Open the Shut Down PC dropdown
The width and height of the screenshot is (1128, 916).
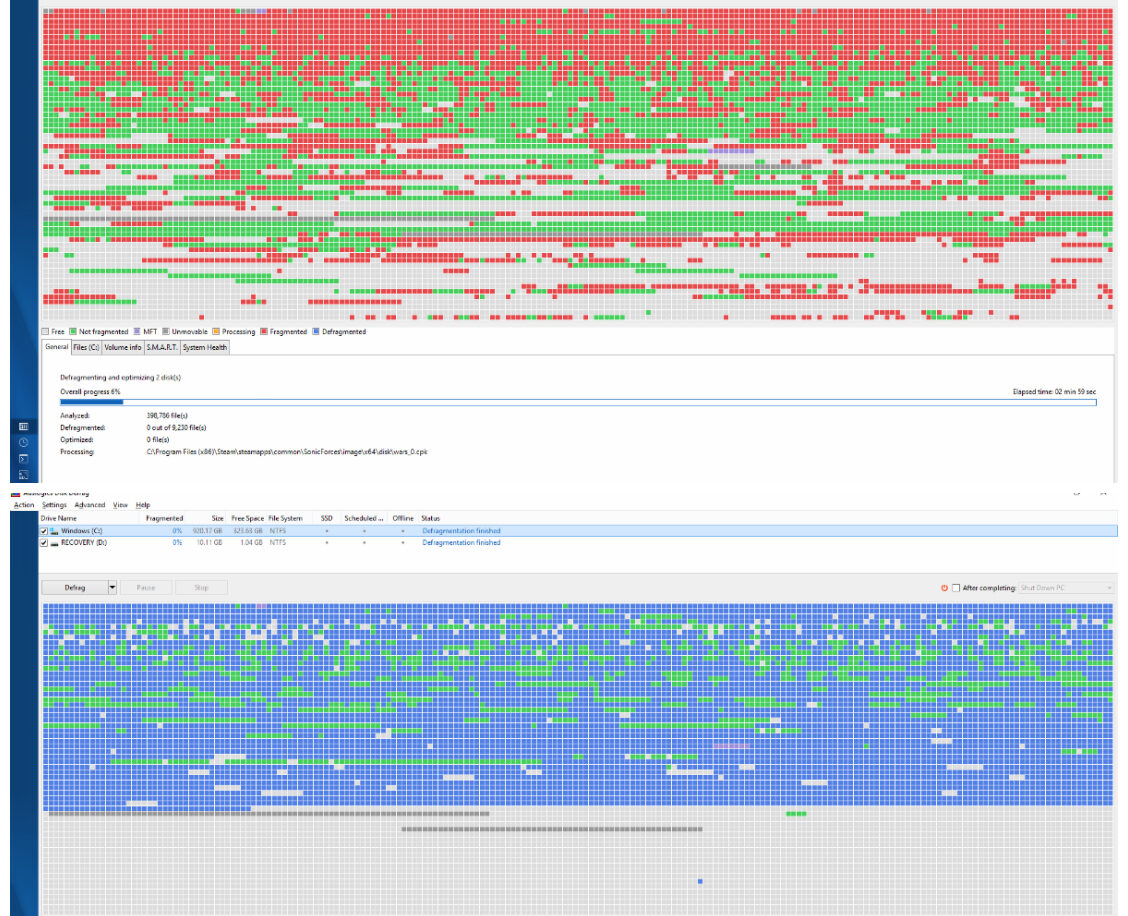click(x=1065, y=588)
